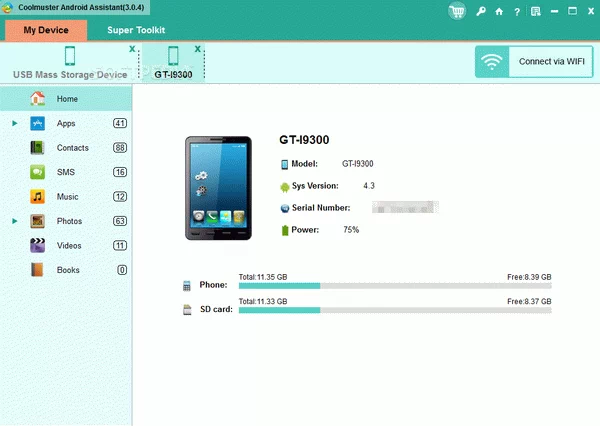Click the WiFi signal icon
This screenshot has width=600, height=426.
point(491,61)
